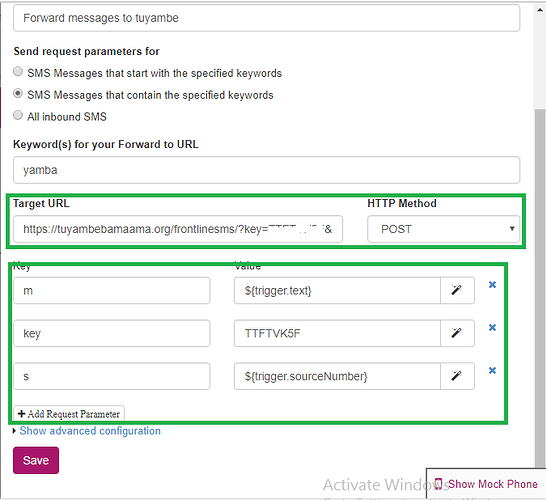Focus the keyword field containing 'yamba'
This screenshot has width=546, height=500.
click(x=266, y=170)
